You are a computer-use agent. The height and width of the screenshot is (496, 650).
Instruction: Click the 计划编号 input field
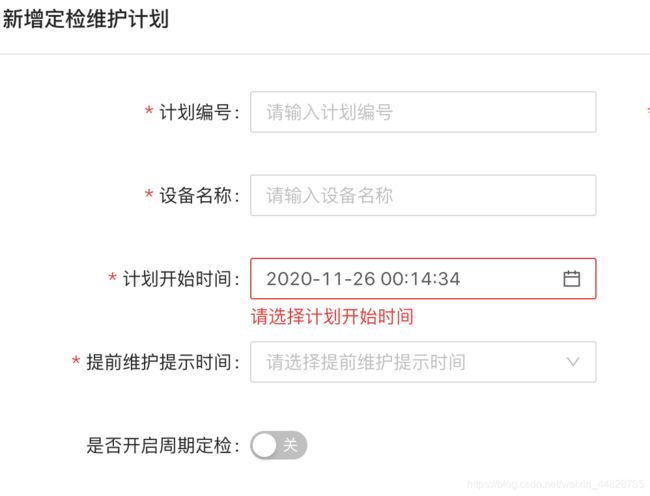coord(423,112)
